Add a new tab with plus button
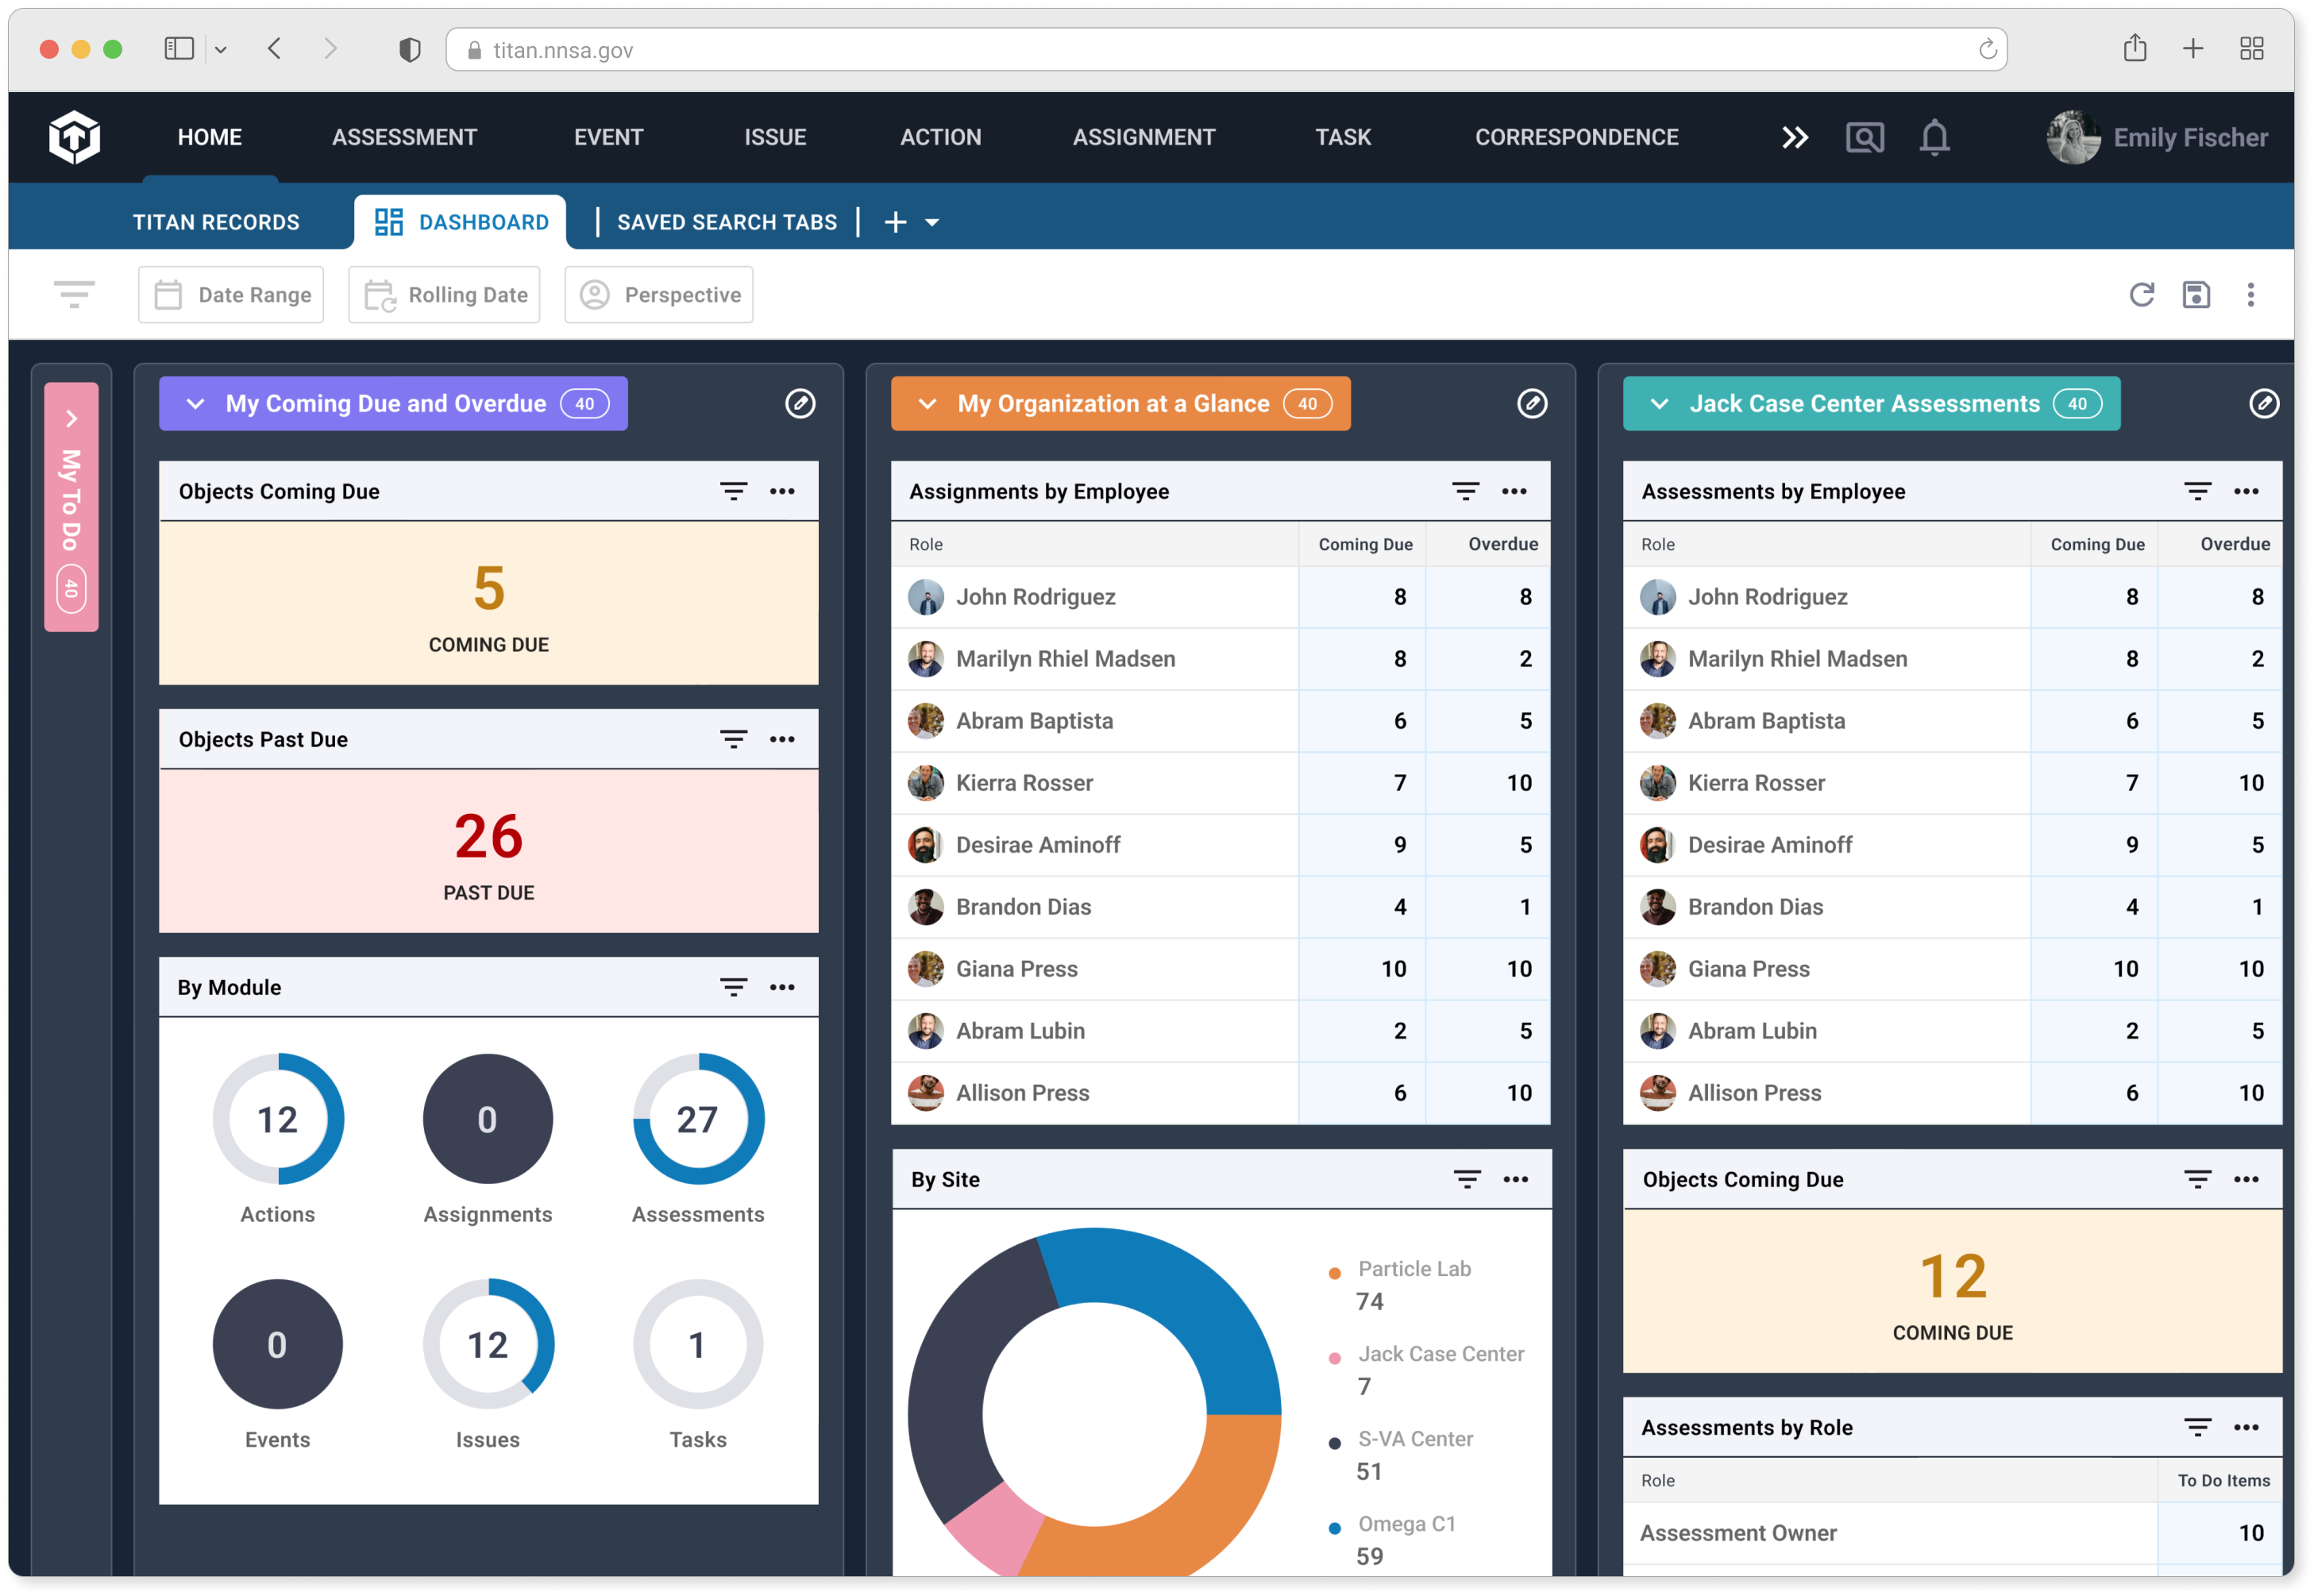This screenshot has width=2314, height=1596. (896, 222)
